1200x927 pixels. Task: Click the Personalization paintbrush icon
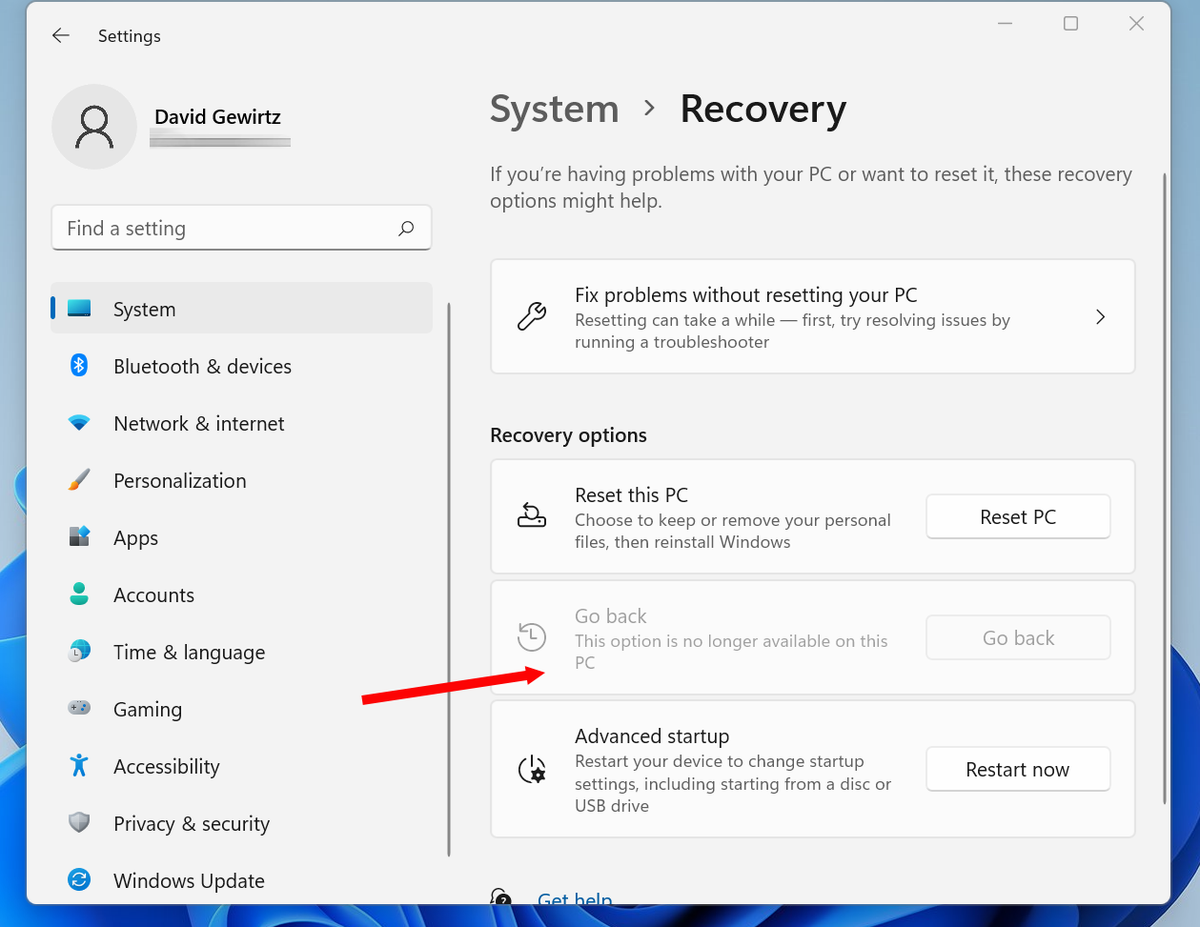point(79,480)
